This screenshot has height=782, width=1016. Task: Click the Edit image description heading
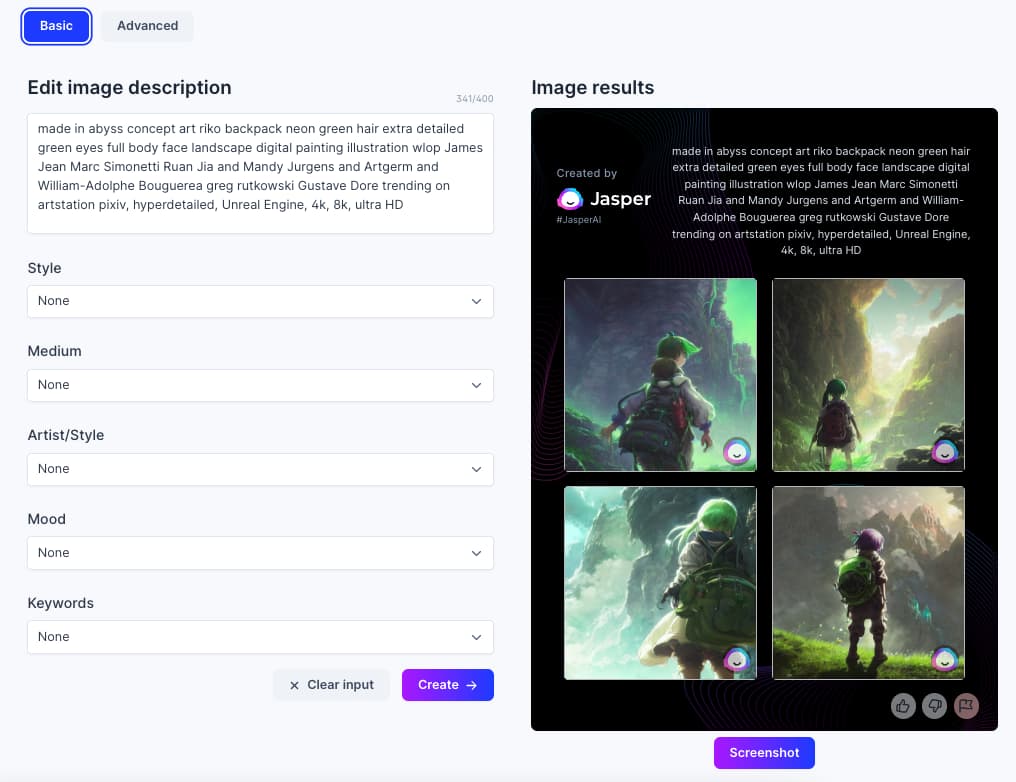130,87
